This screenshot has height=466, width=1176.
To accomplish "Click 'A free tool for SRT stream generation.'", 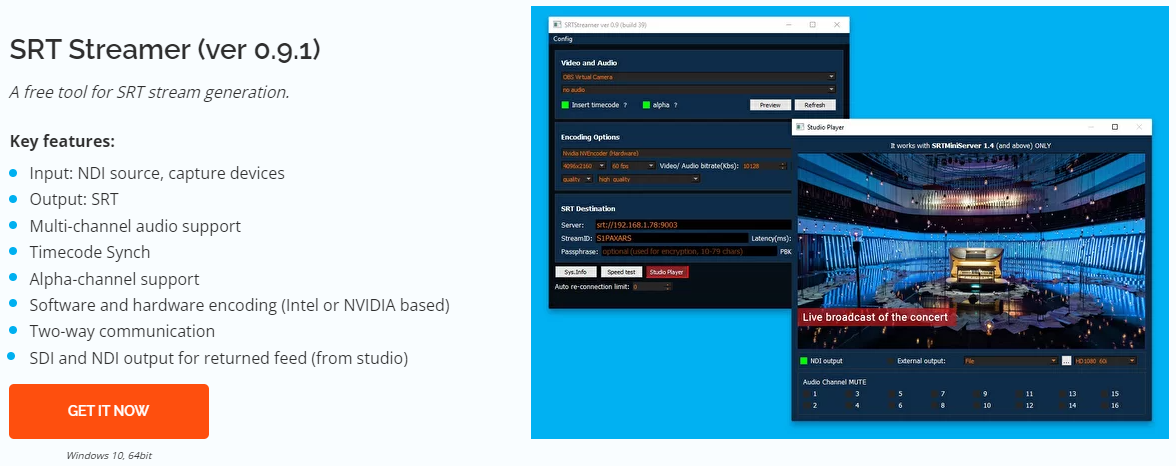I will [x=149, y=92].
